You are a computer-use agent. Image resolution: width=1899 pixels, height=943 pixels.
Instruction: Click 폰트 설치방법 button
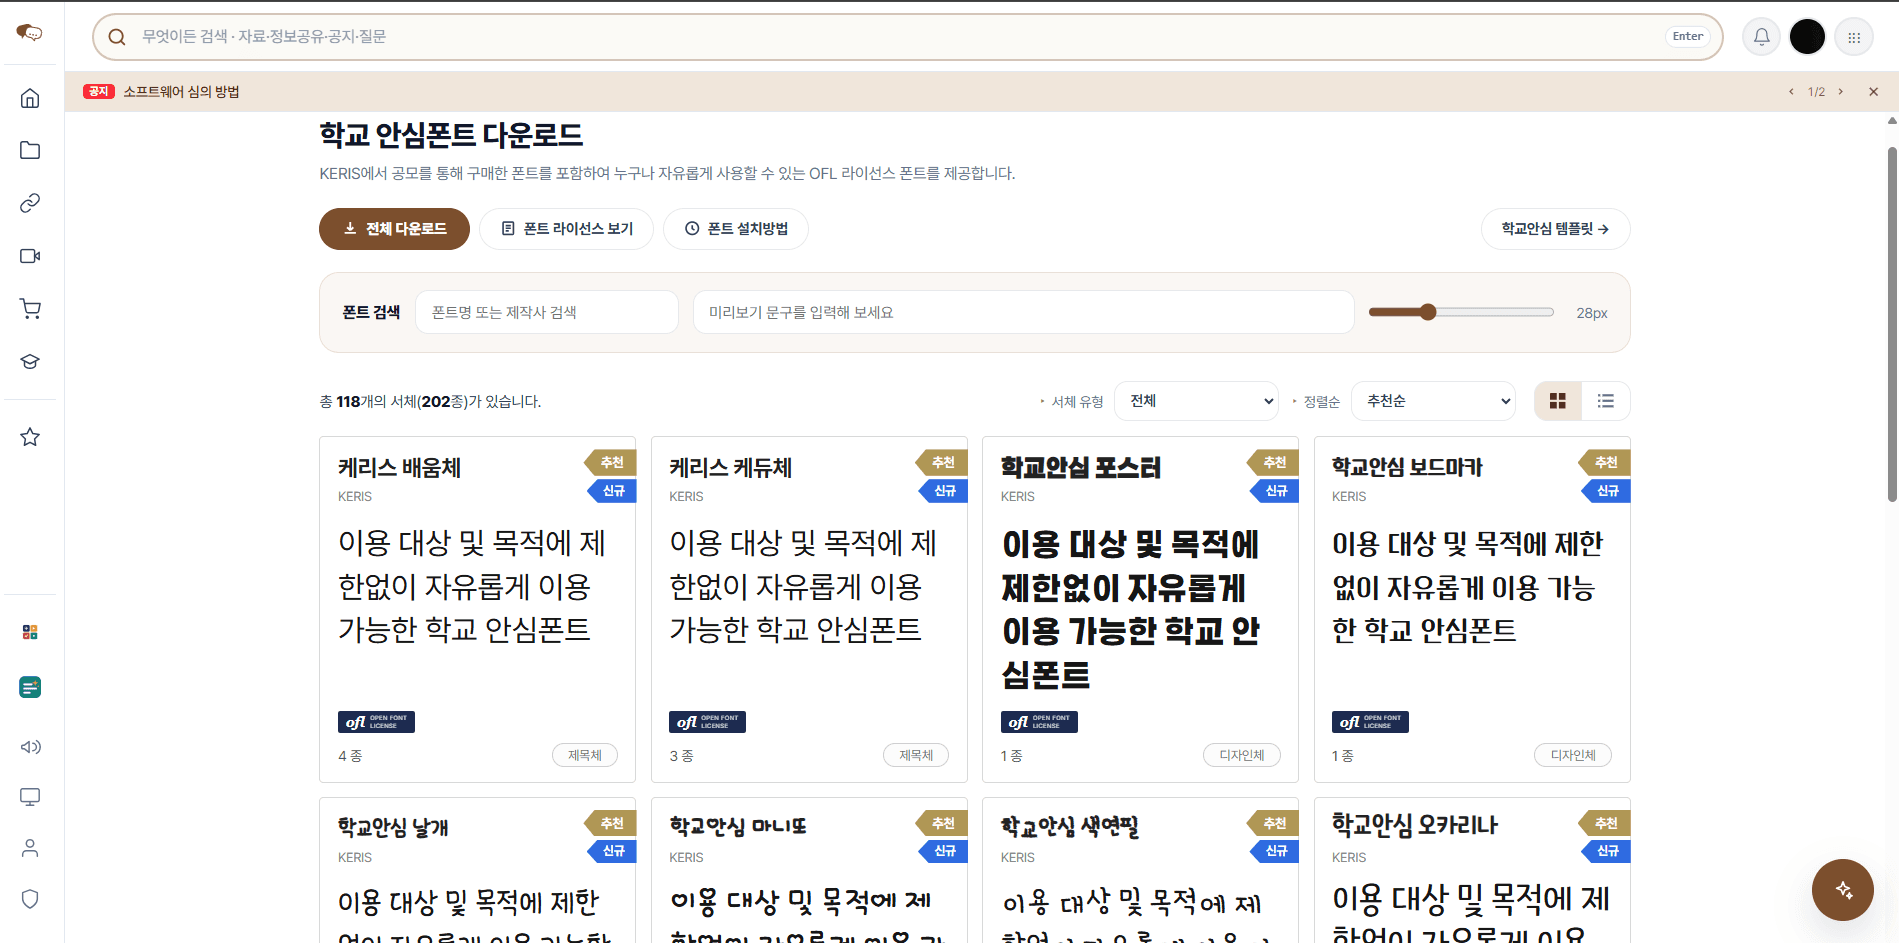click(736, 229)
